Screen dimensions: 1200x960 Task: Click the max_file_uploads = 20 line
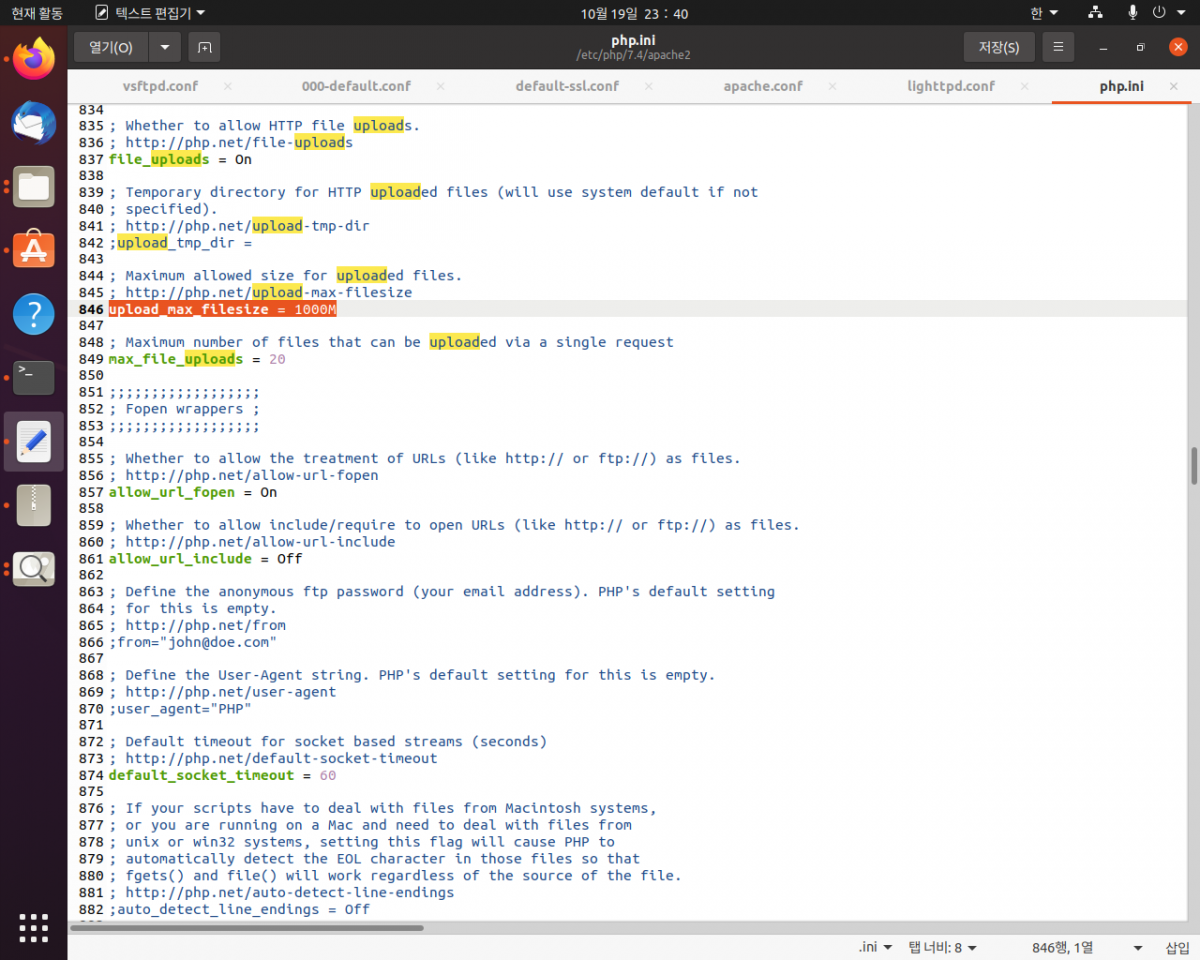[x=197, y=359]
